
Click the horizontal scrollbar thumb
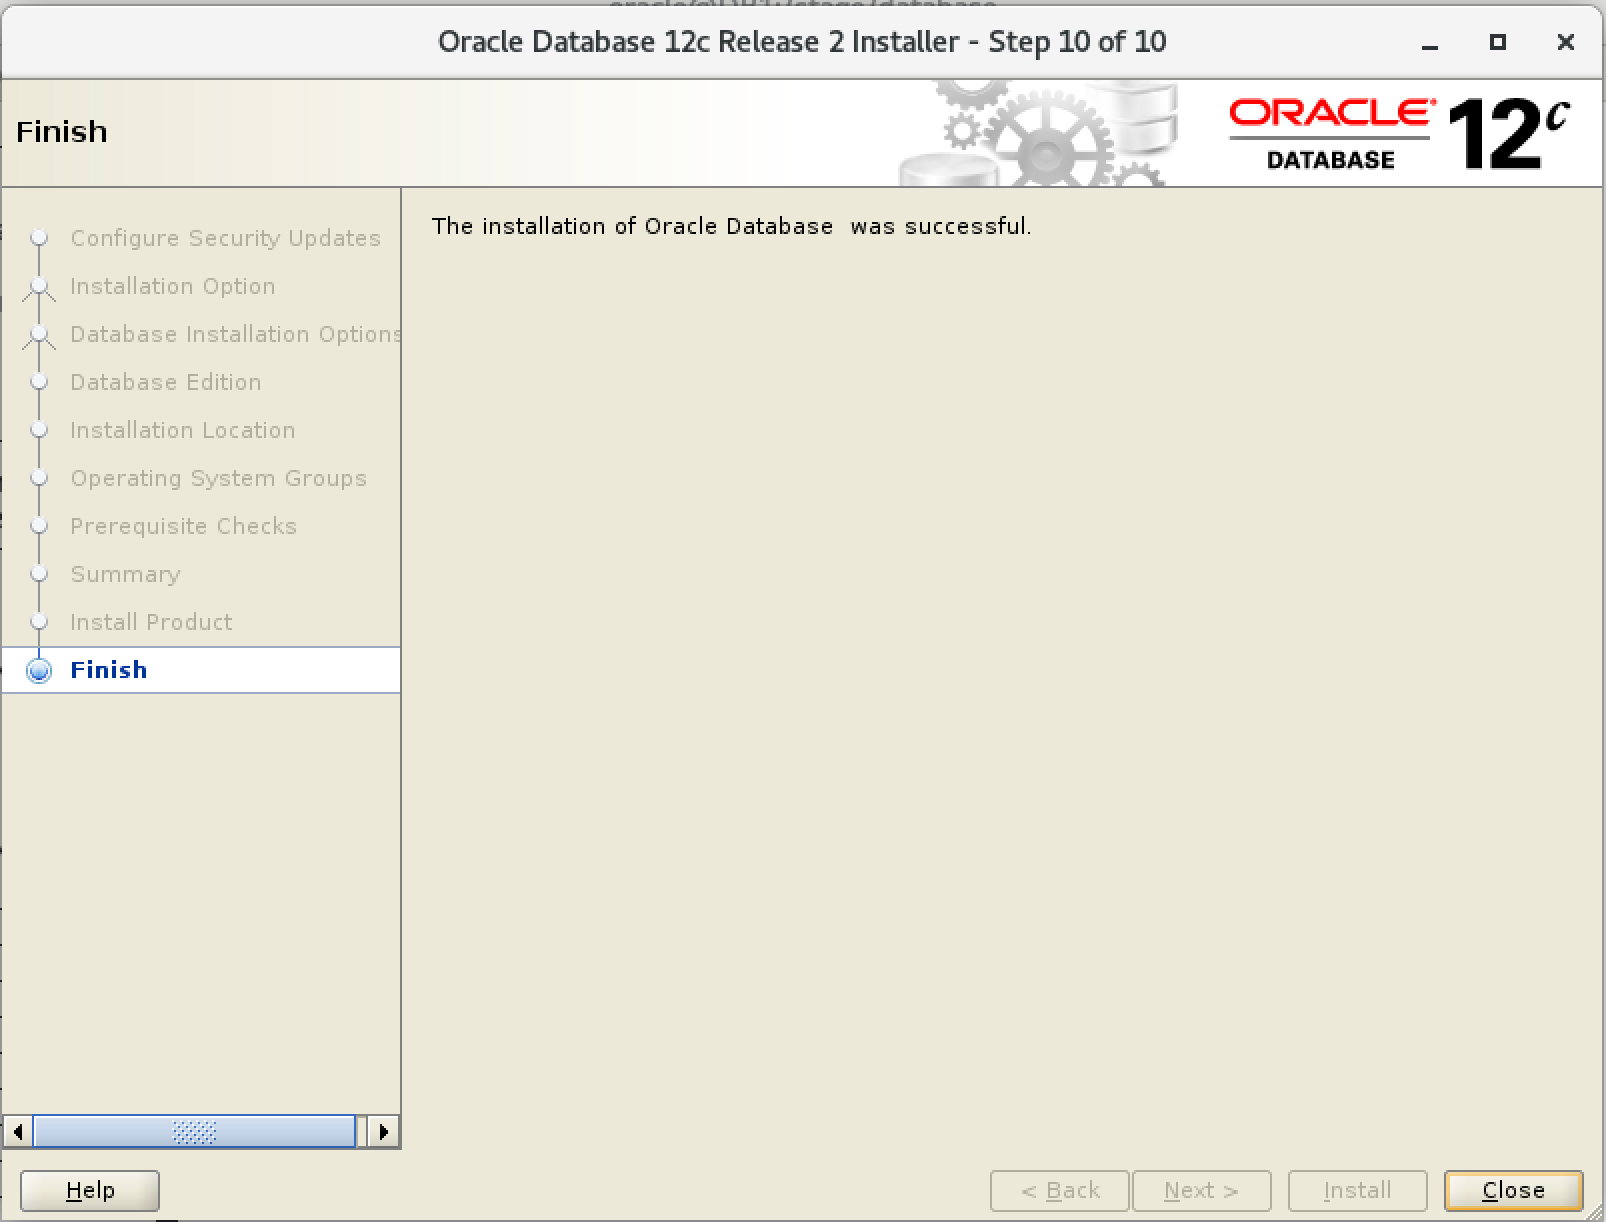pyautogui.click(x=194, y=1132)
